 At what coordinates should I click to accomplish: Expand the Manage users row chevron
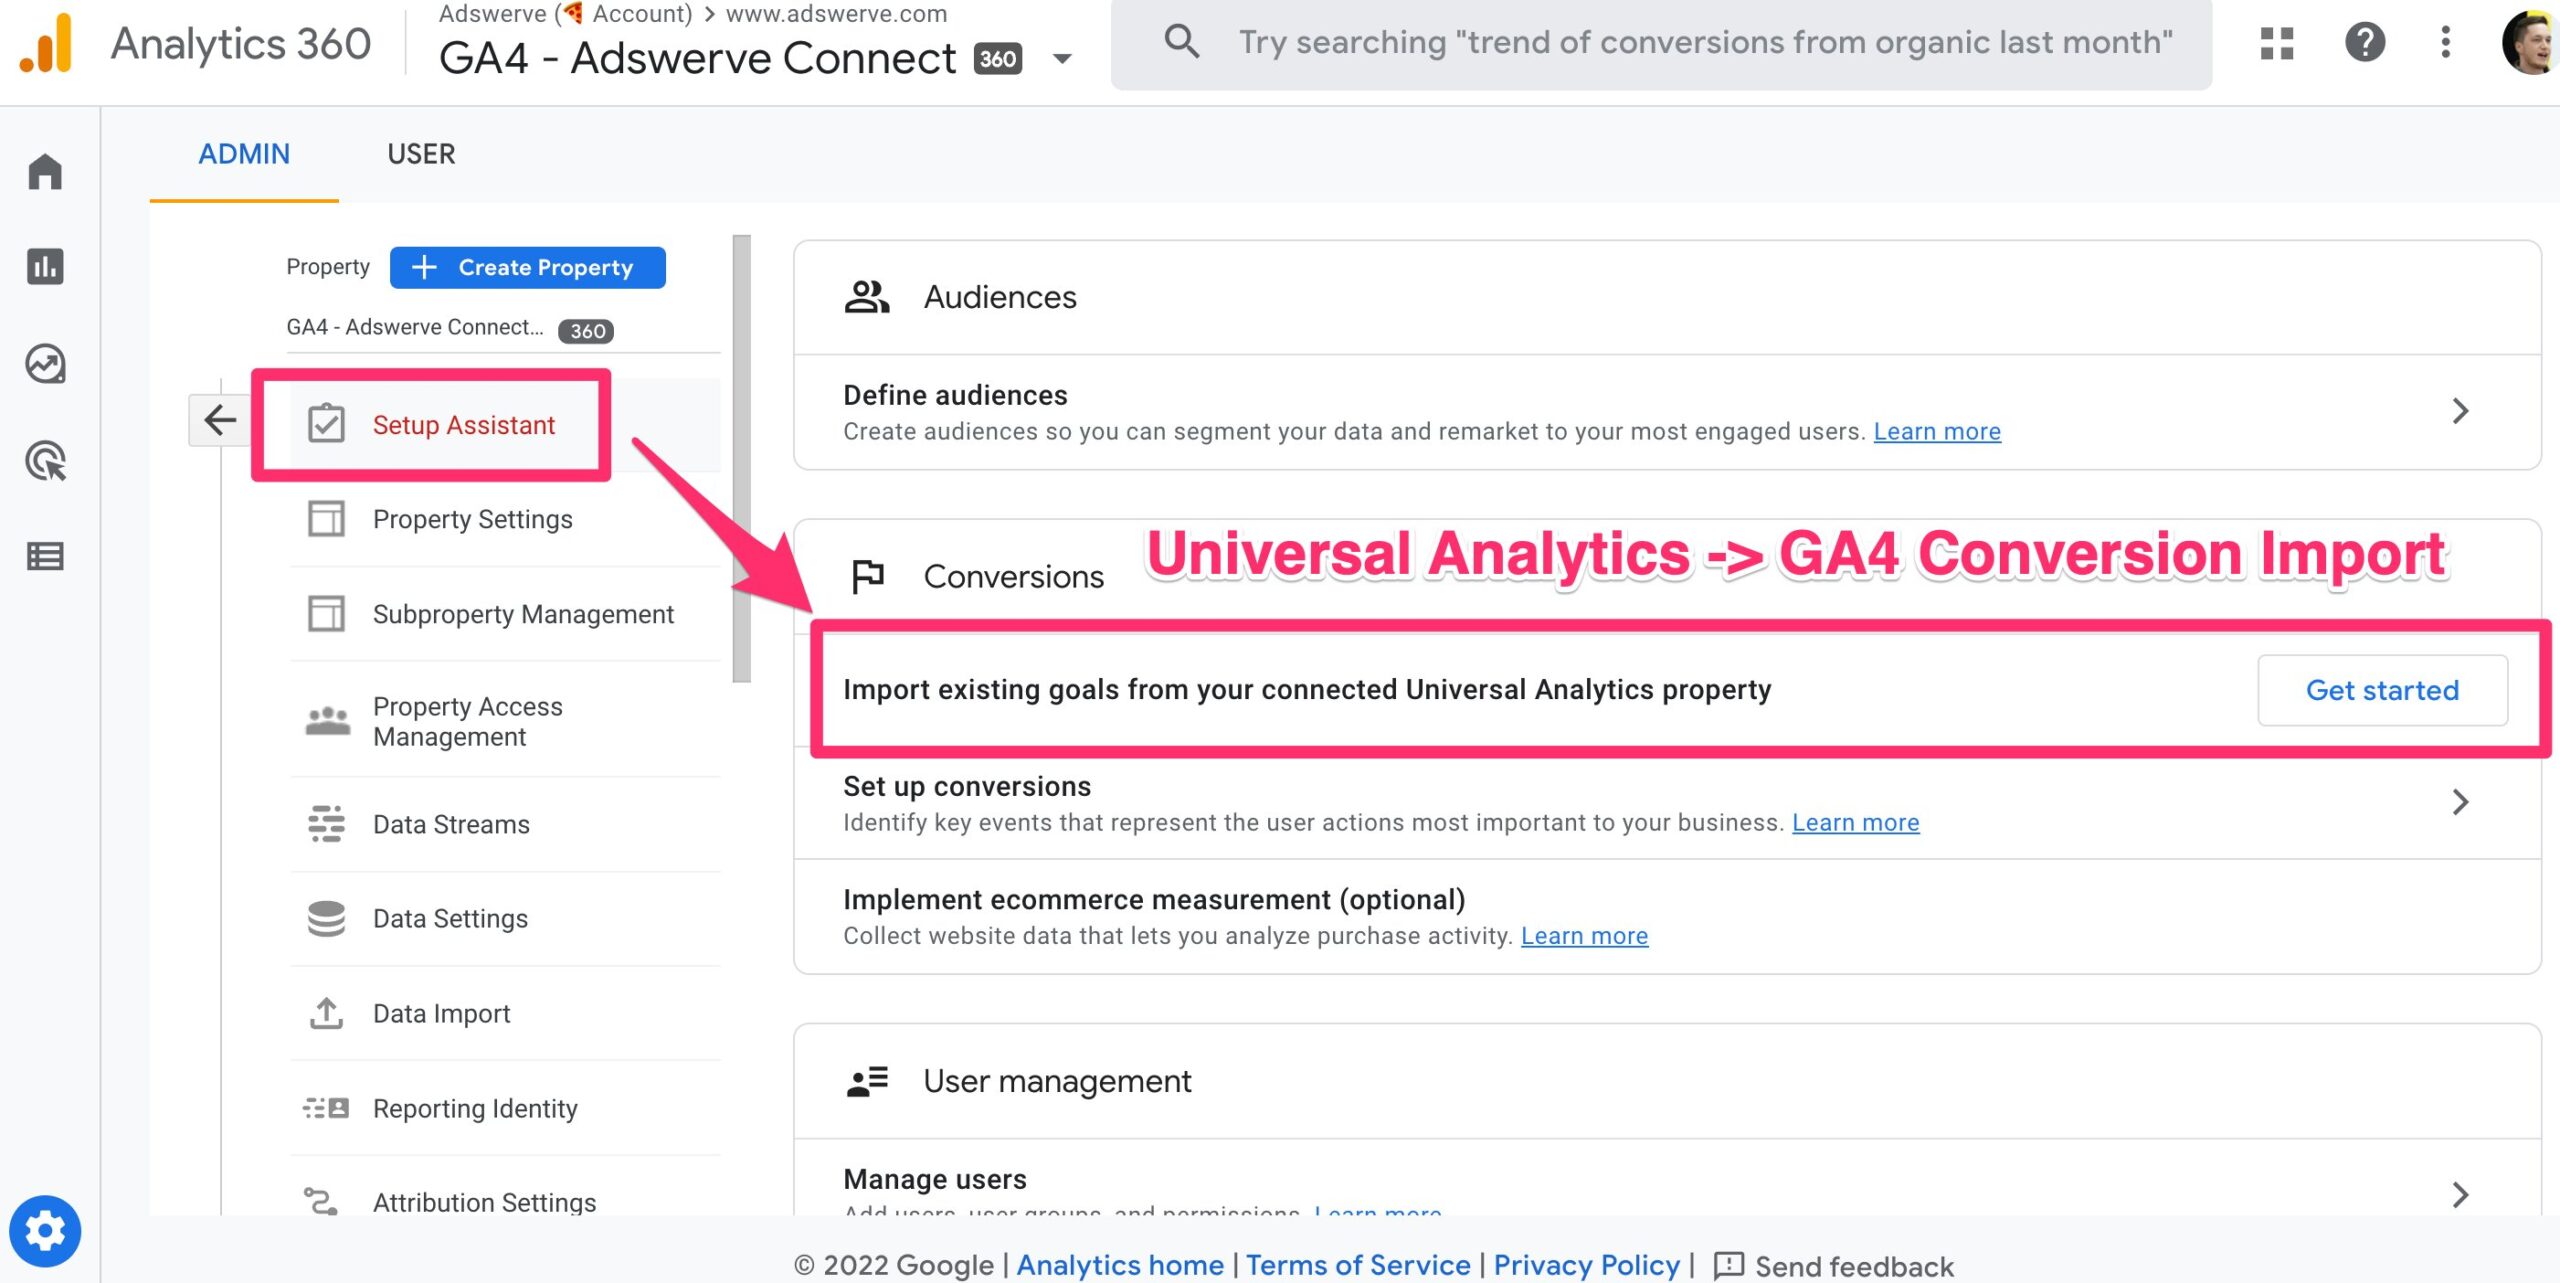pyautogui.click(x=2460, y=1194)
